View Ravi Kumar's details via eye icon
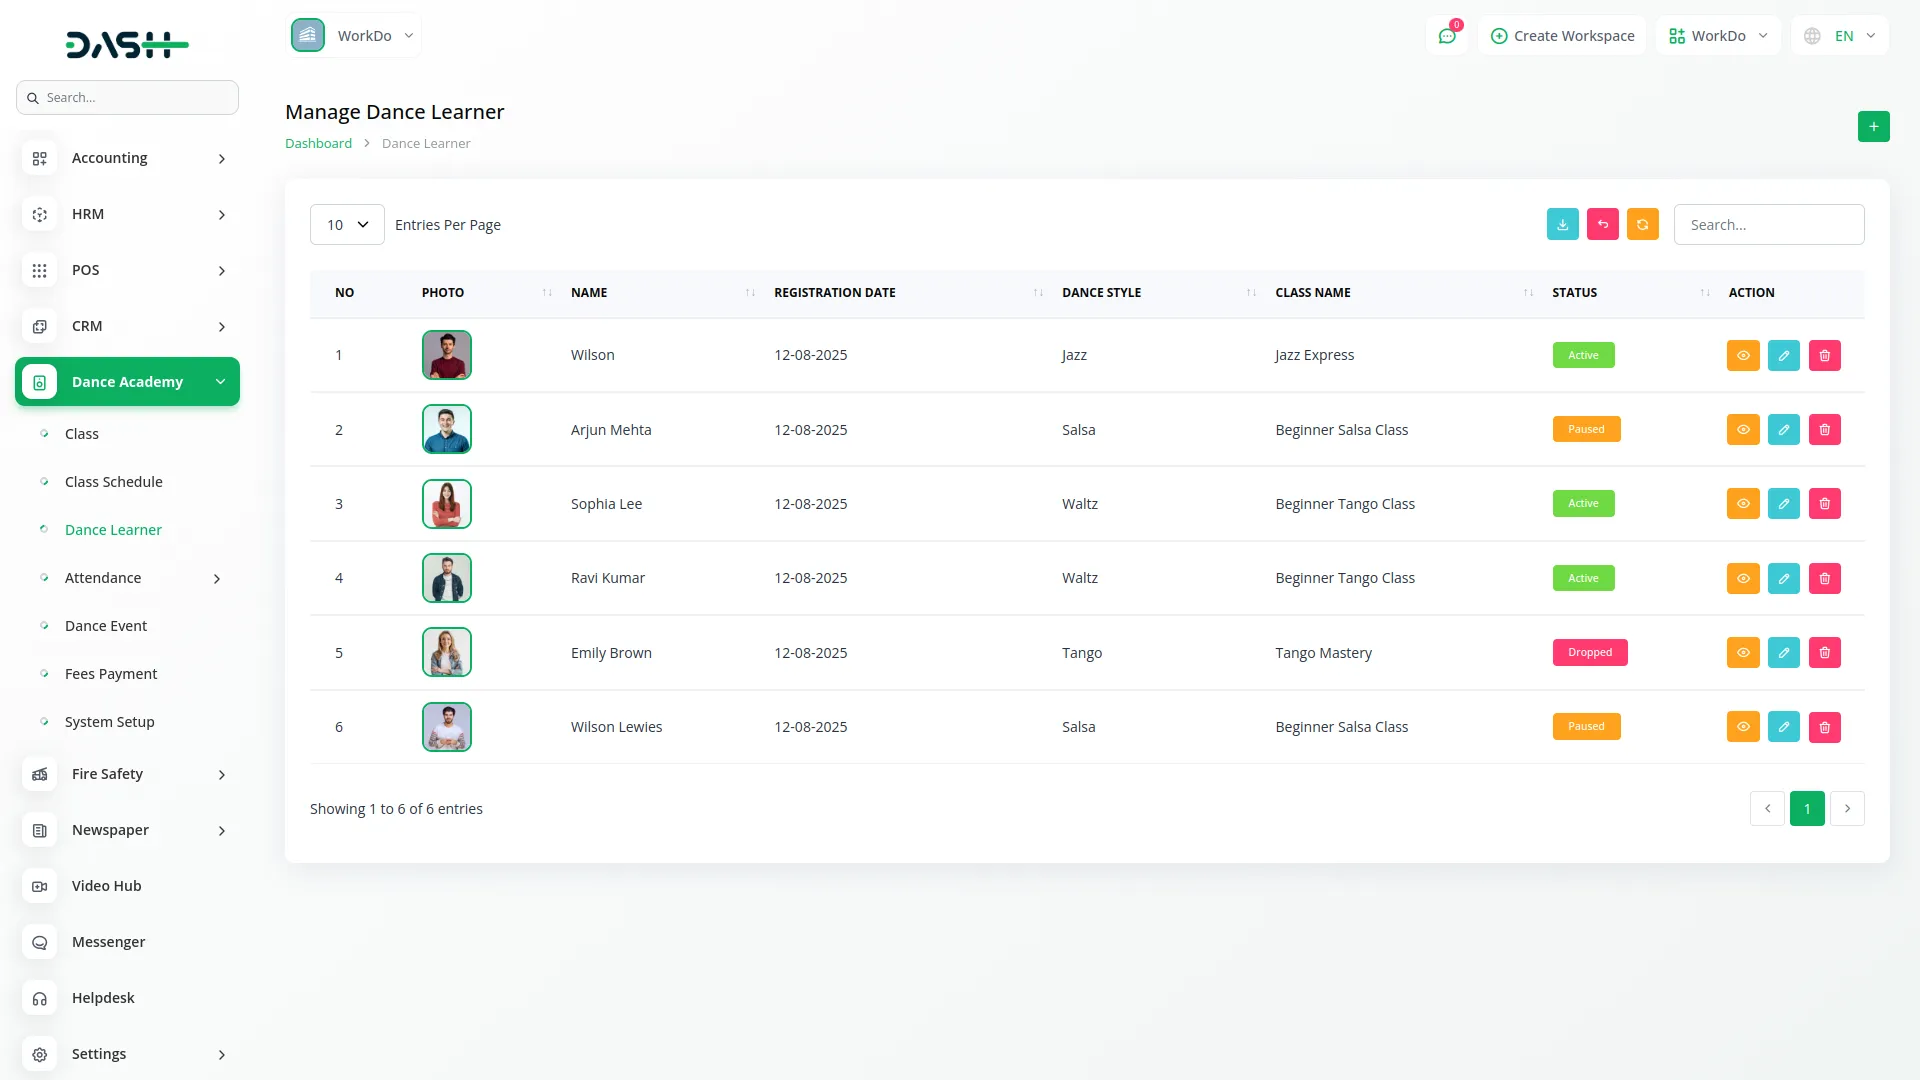The height and width of the screenshot is (1080, 1920). (x=1742, y=578)
